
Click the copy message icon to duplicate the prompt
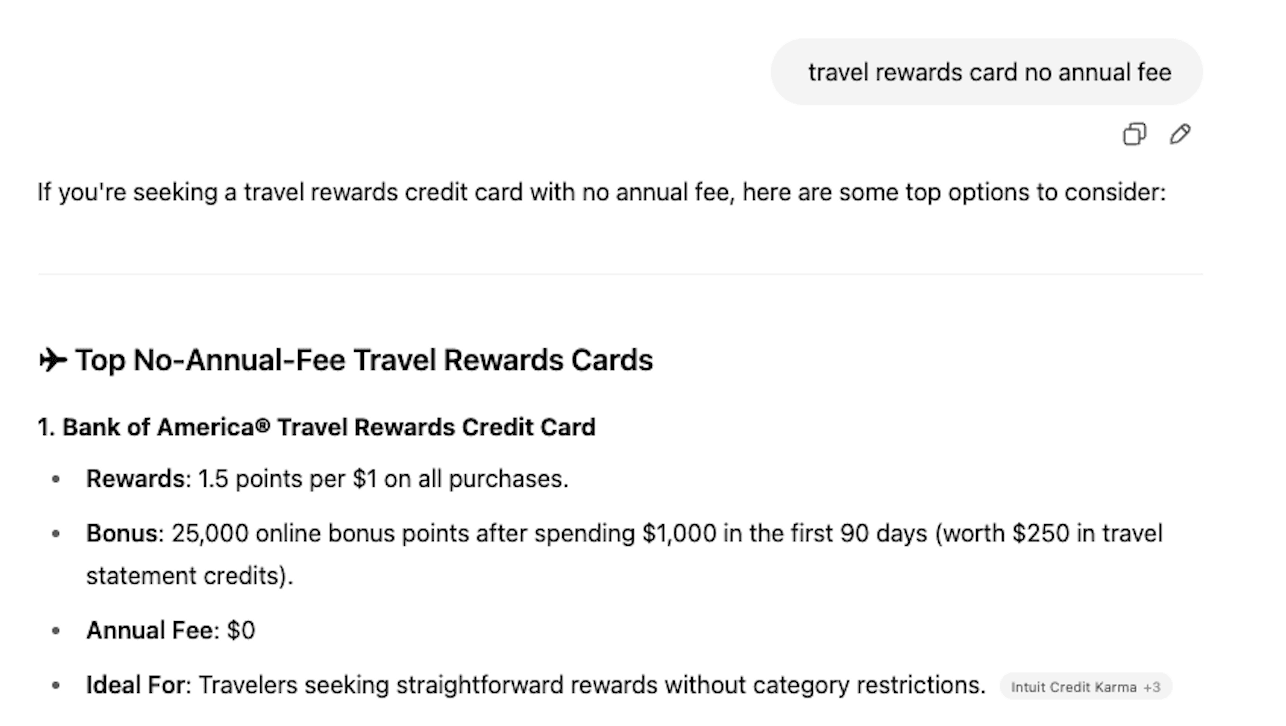pos(1134,133)
